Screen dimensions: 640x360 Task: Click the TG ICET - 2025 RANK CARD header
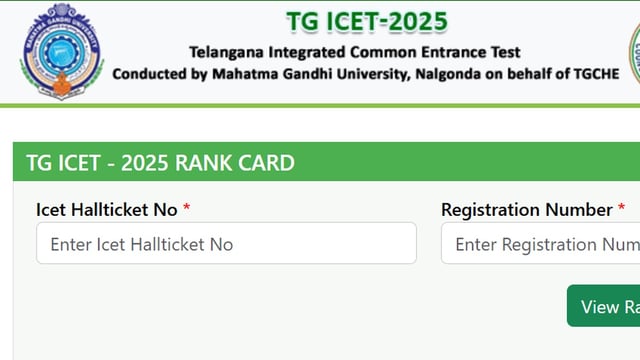(x=160, y=163)
